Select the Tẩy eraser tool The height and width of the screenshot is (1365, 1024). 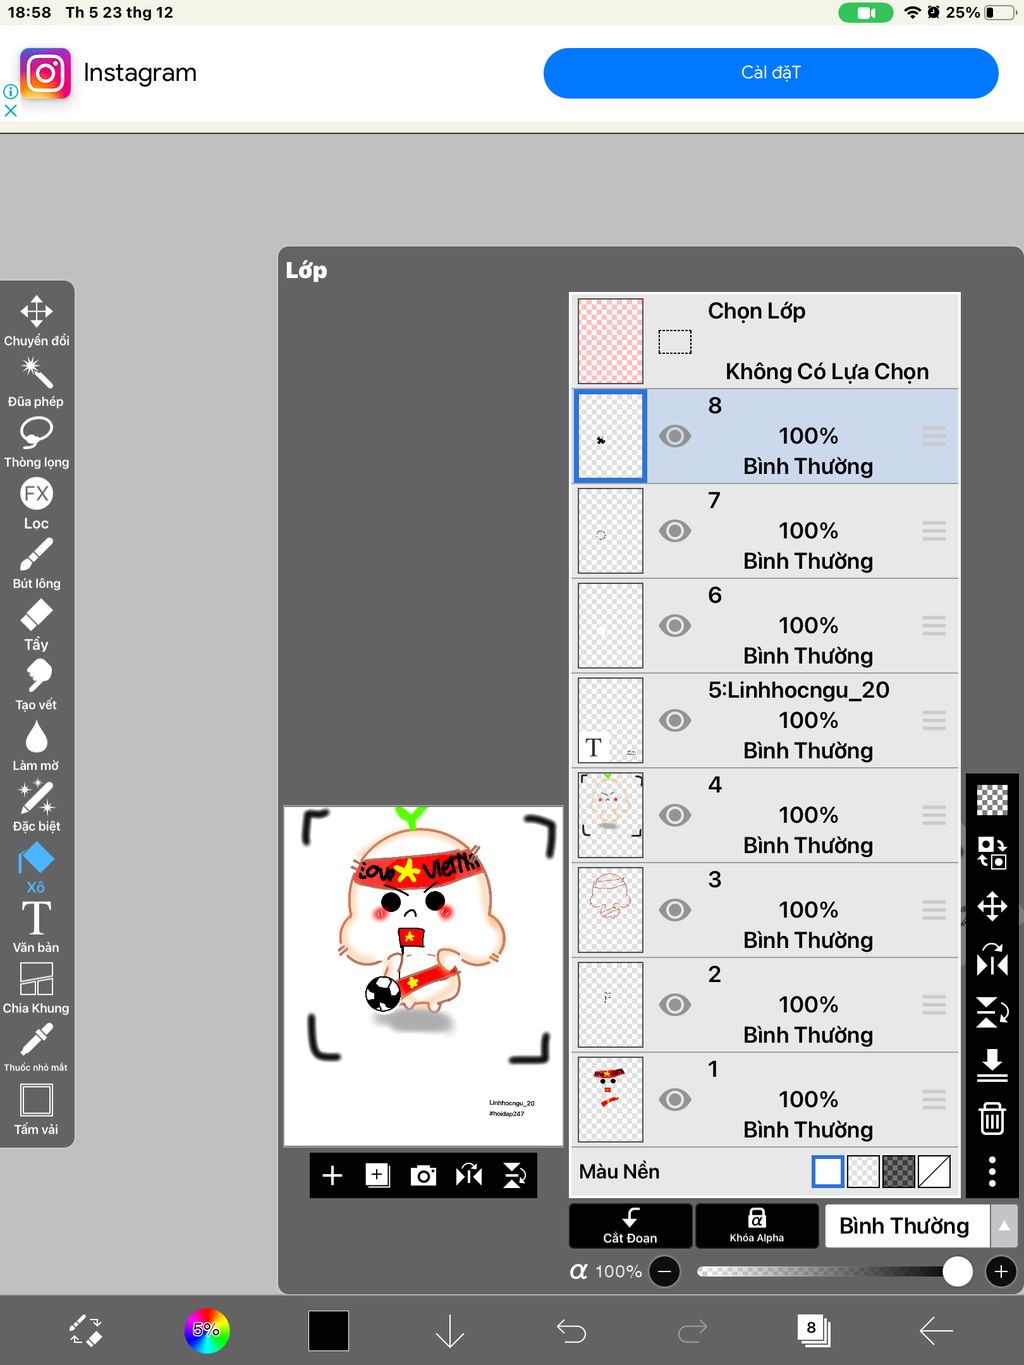(x=36, y=625)
